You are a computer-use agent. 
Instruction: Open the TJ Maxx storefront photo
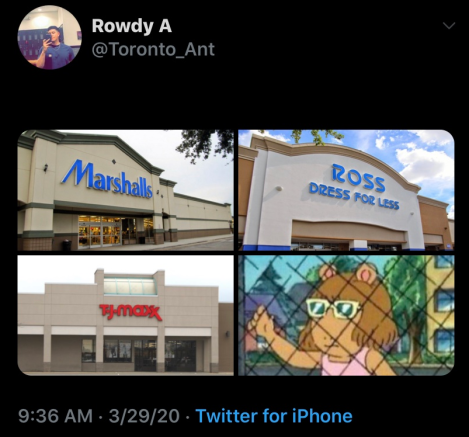(x=125, y=315)
